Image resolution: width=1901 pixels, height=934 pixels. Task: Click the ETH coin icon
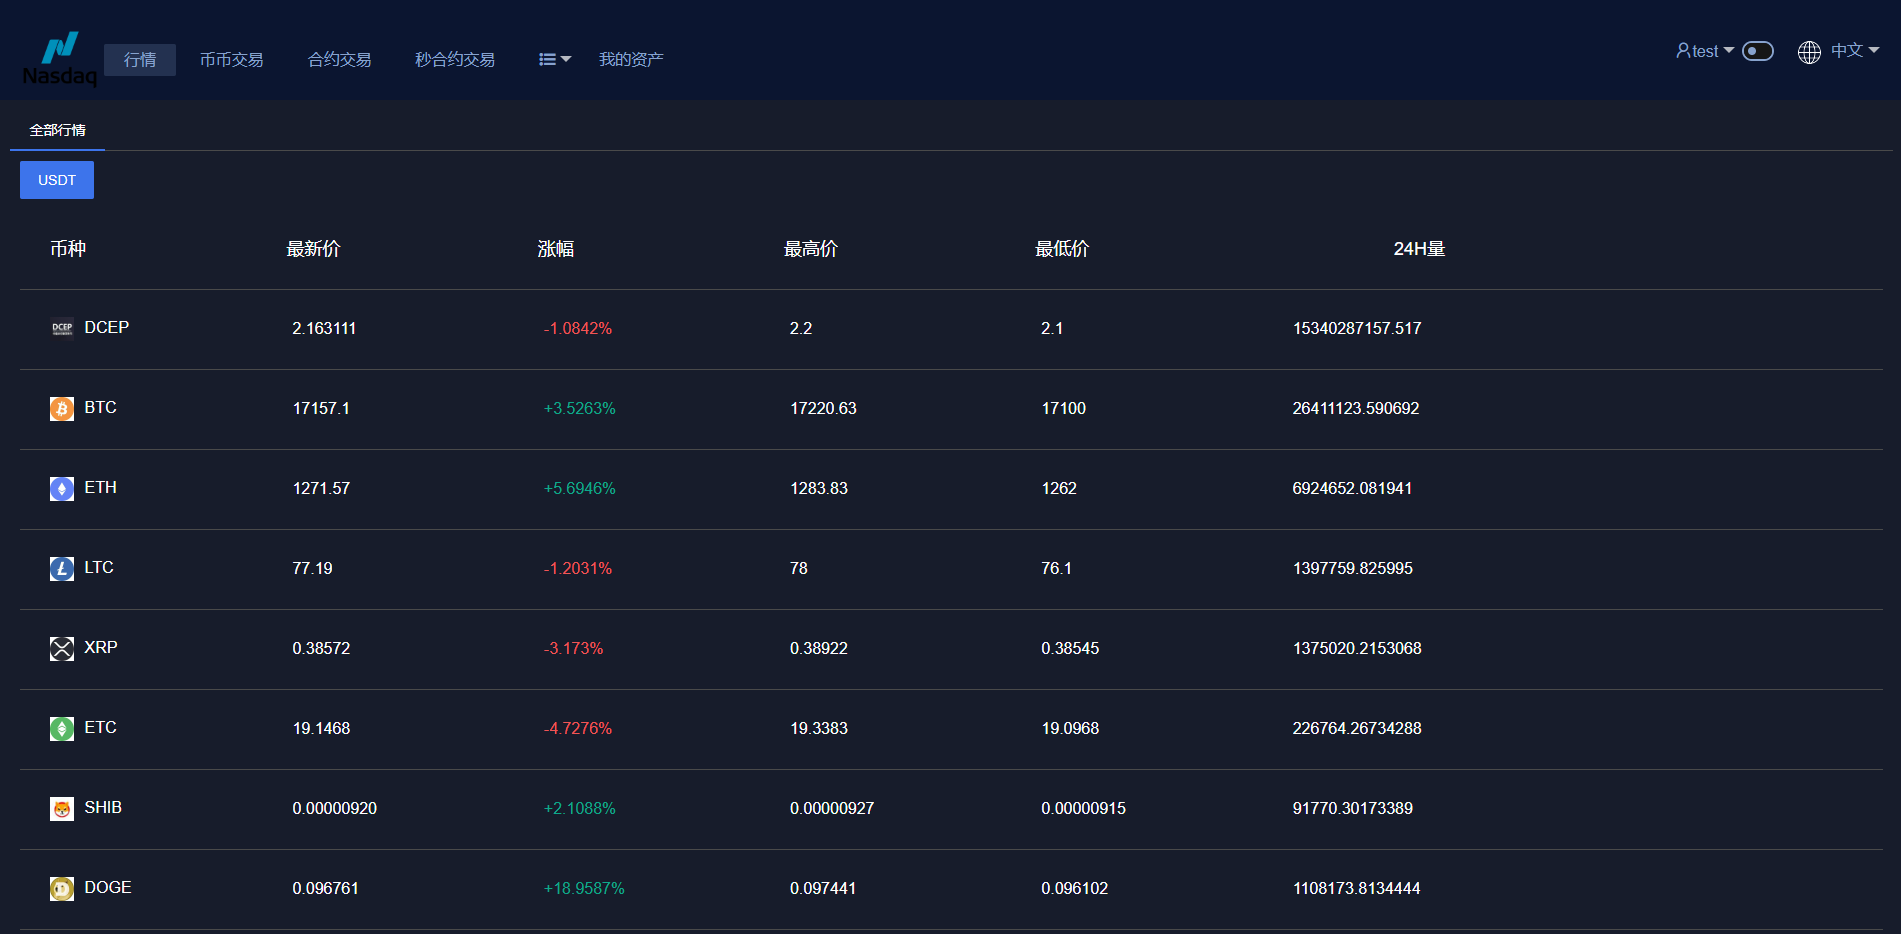pyautogui.click(x=62, y=489)
